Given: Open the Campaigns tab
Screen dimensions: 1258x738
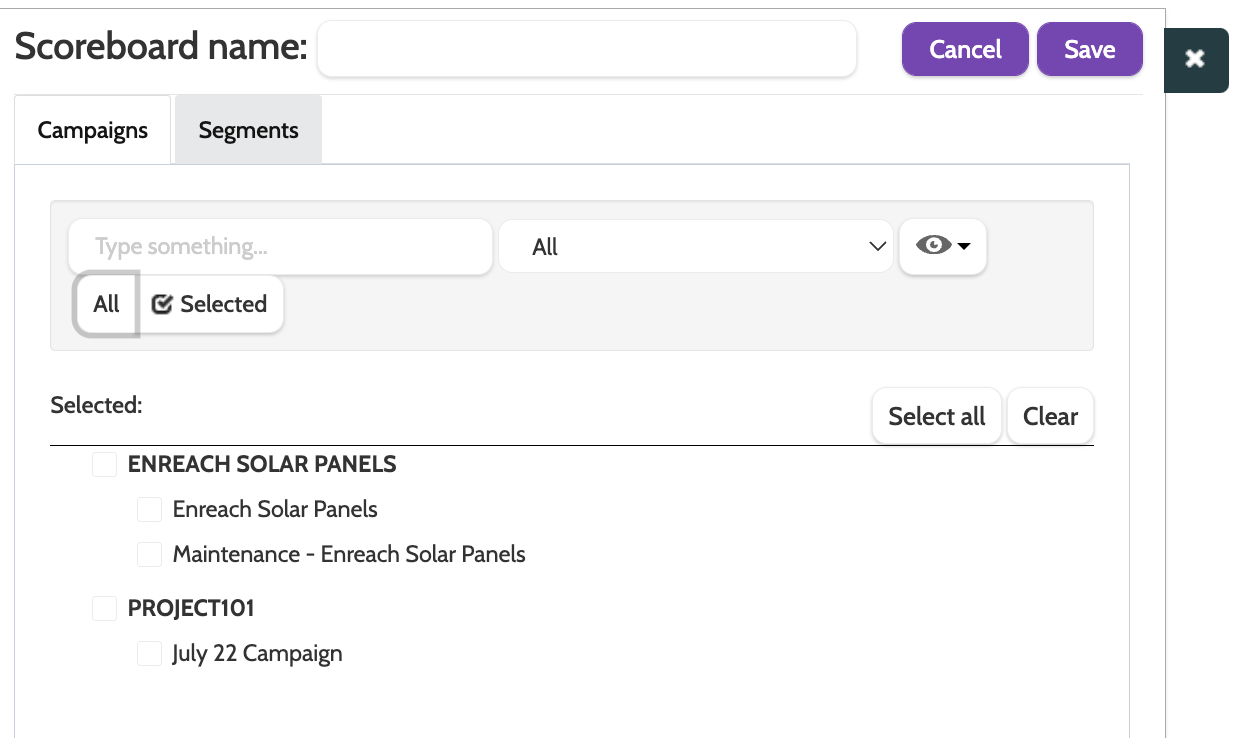Looking at the screenshot, I should click(93, 130).
